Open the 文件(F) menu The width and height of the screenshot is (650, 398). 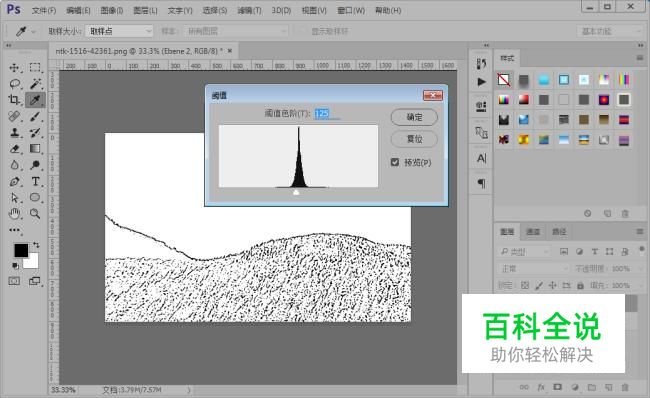(44, 10)
